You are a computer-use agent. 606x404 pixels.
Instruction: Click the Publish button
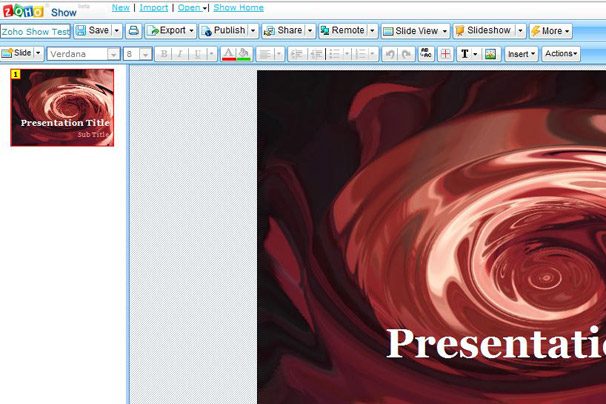pos(224,31)
